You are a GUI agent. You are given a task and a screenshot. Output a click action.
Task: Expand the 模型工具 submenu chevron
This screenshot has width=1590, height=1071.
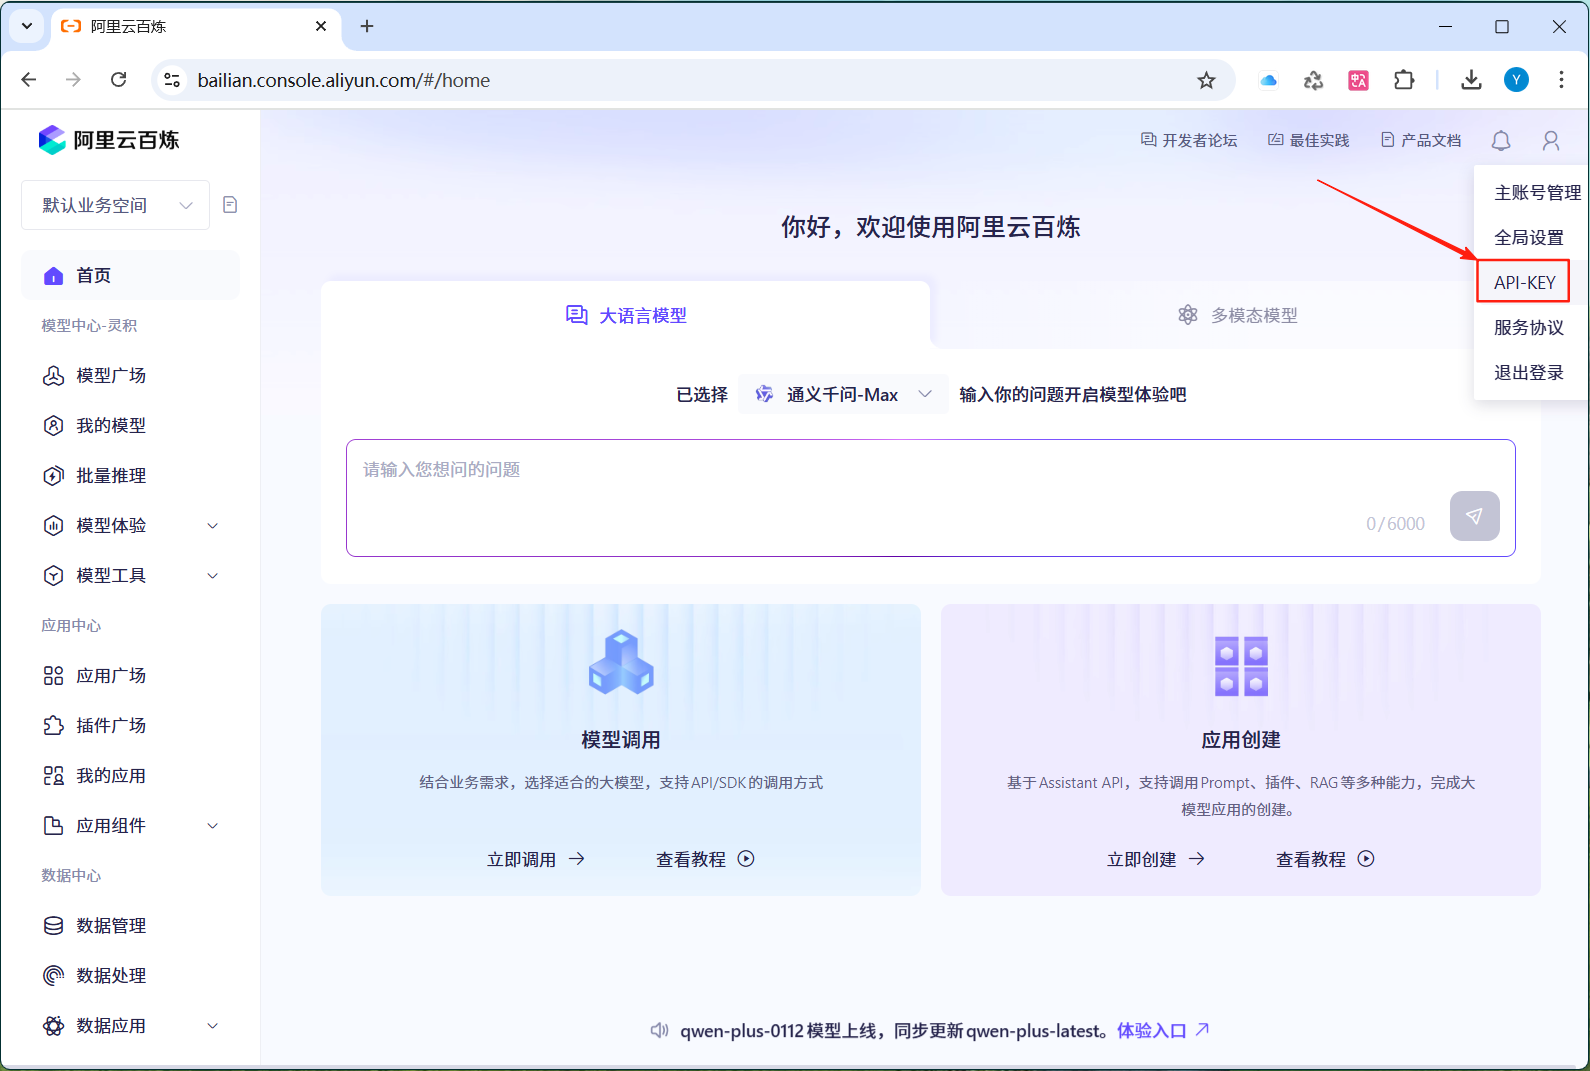pos(212,576)
